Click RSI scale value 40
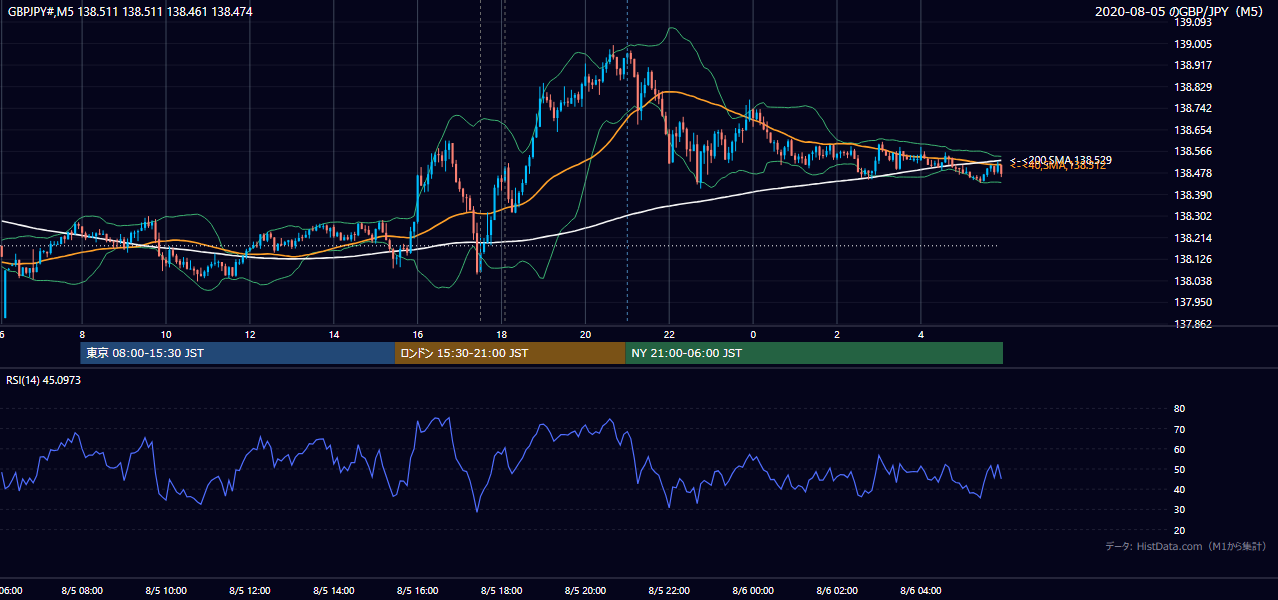This screenshot has width=1278, height=600. (x=1179, y=489)
